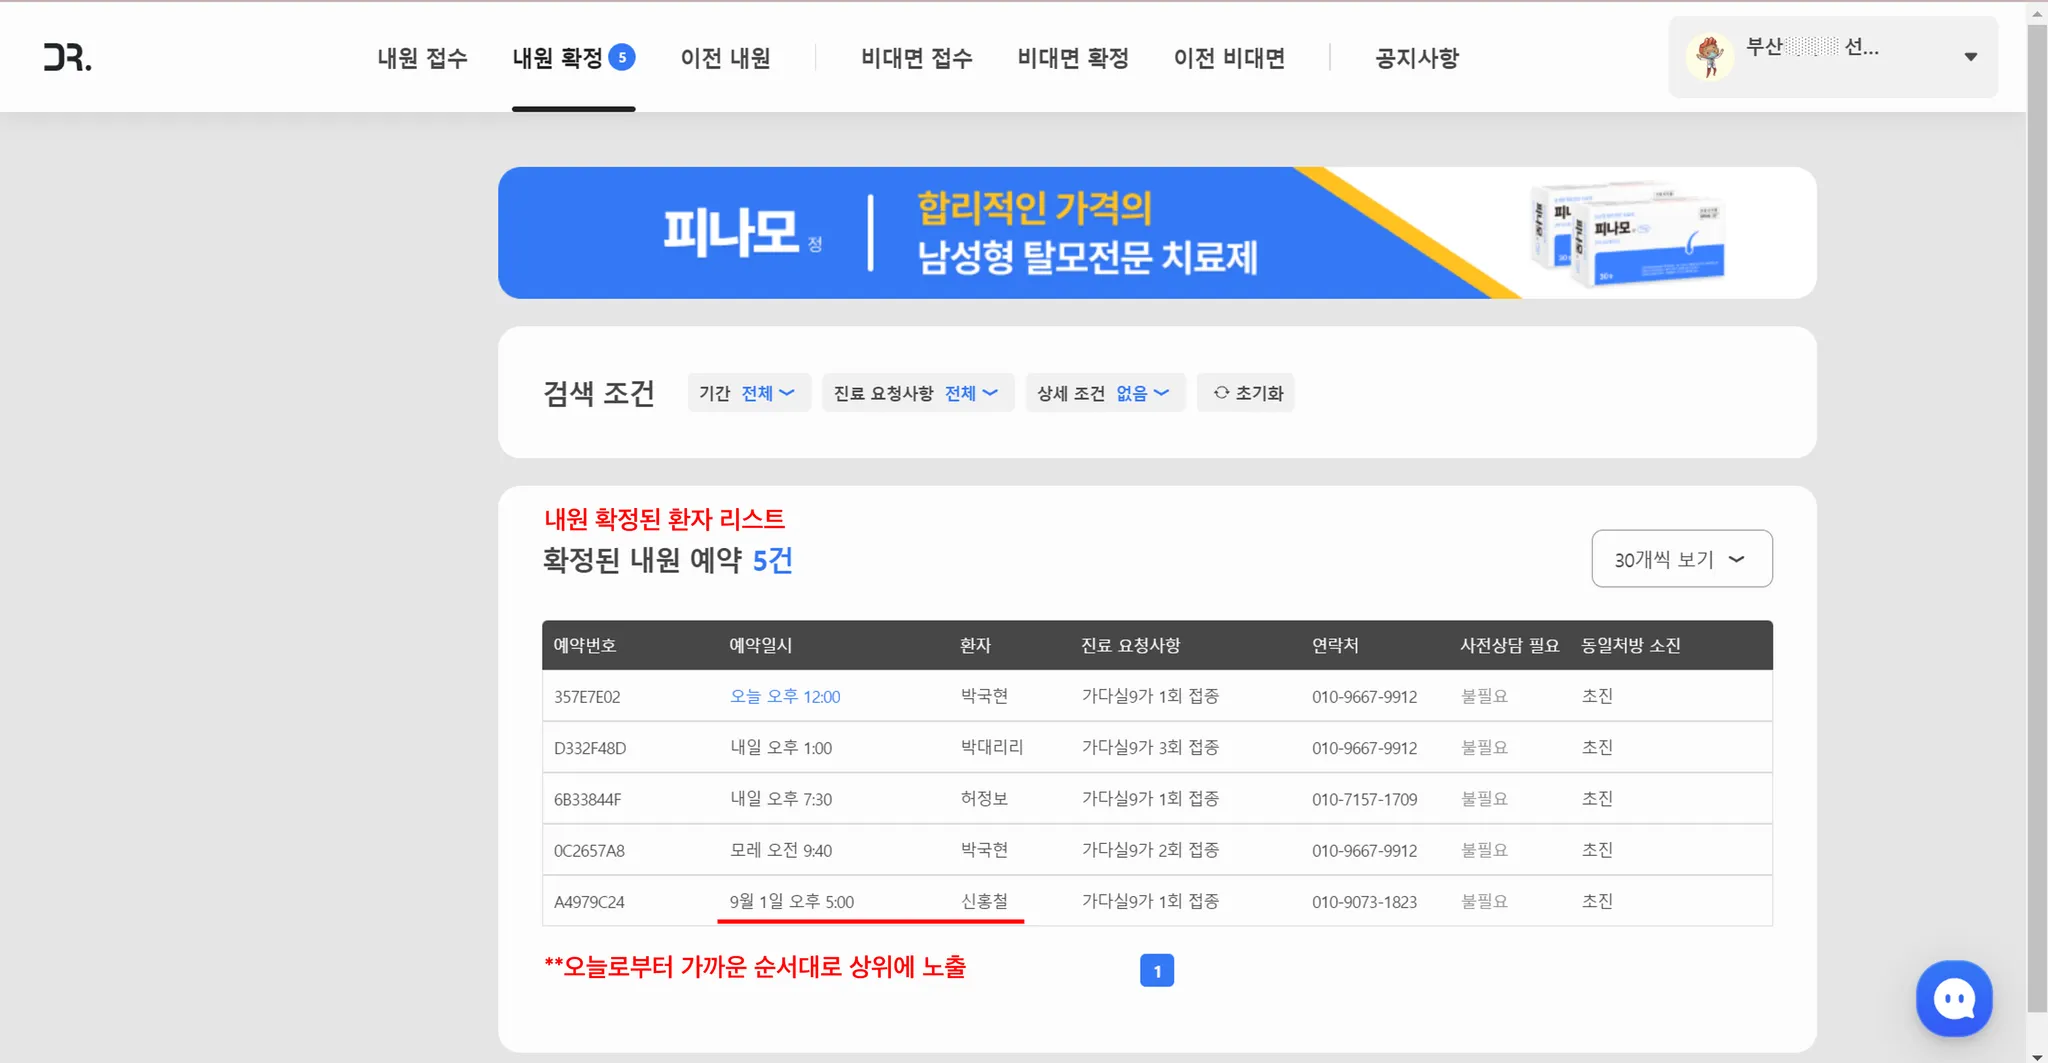Click 가다실9가 2회 접종 request cell
Screen dimensions: 2048x1063
(1150, 851)
